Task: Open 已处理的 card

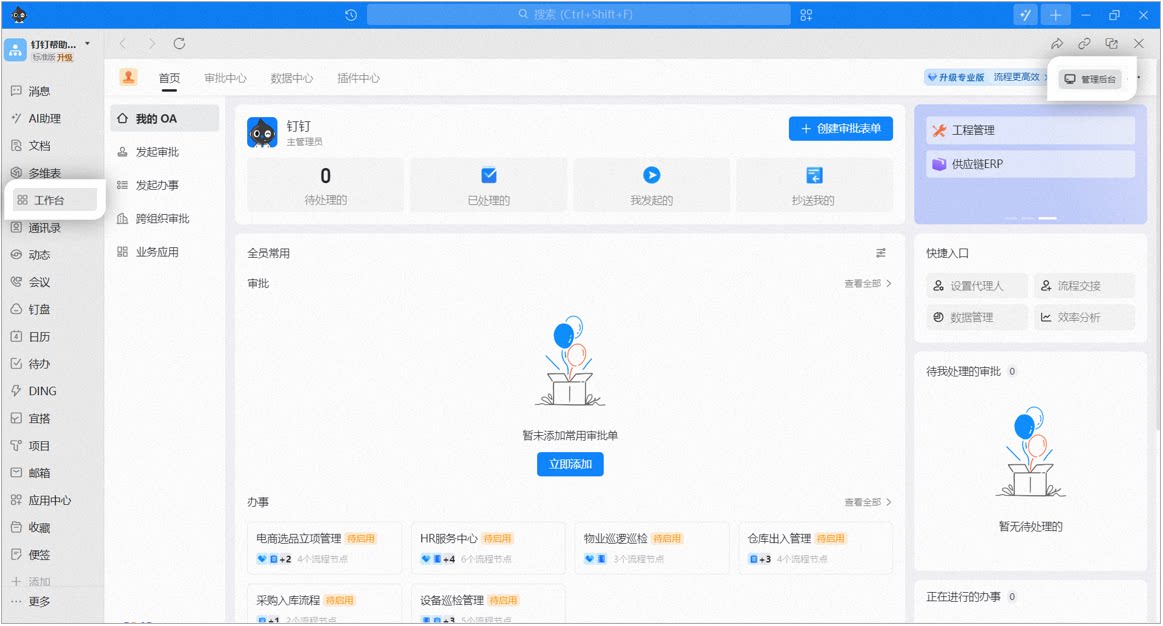Action: (489, 185)
